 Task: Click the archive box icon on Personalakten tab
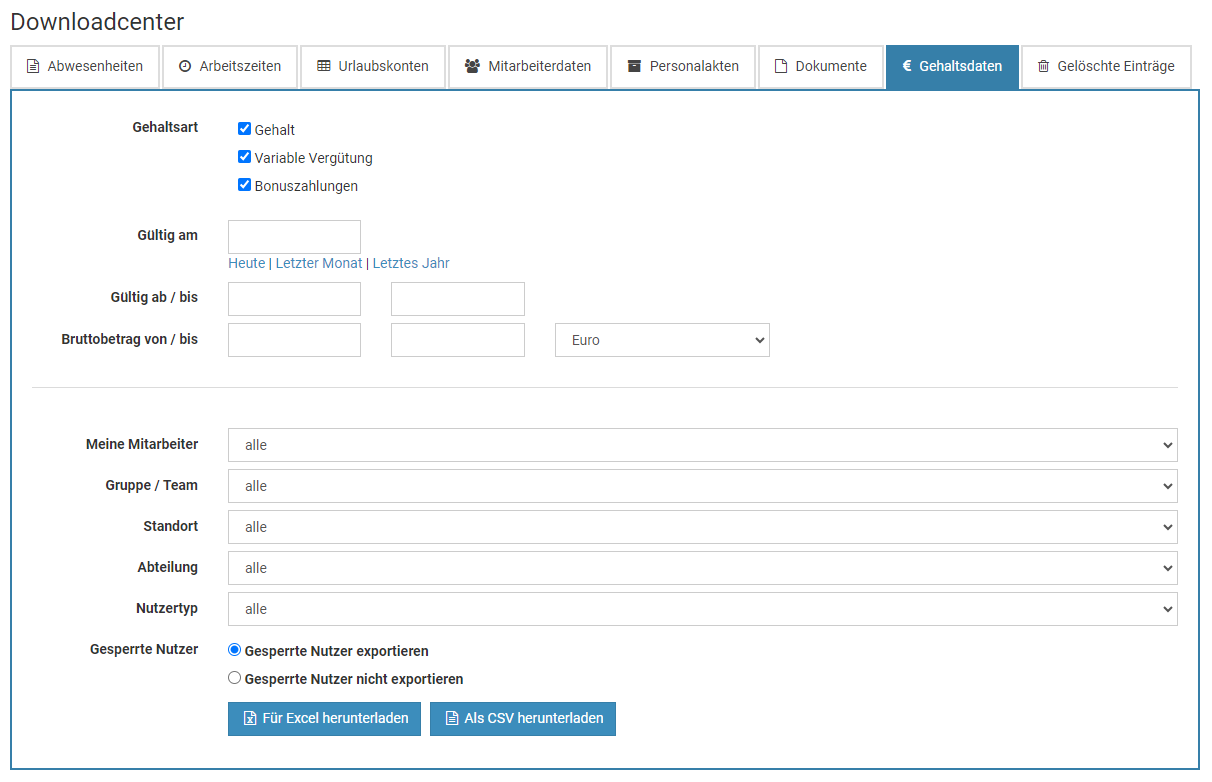click(x=634, y=67)
